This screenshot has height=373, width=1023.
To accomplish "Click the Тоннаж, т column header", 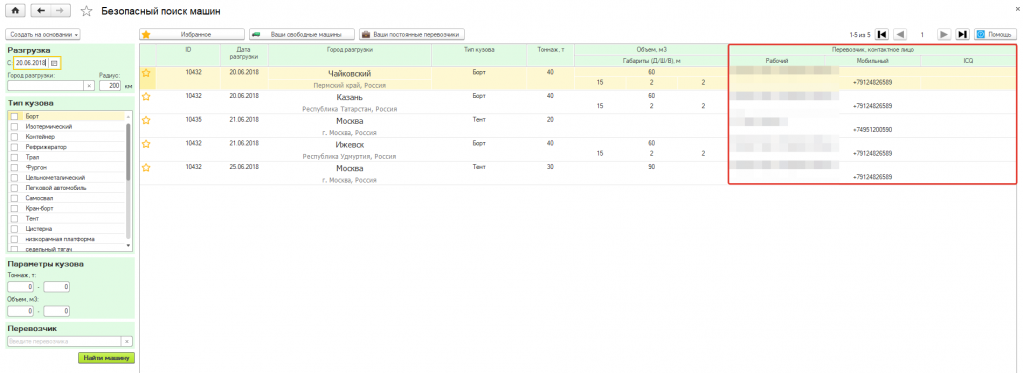I will pyautogui.click(x=551, y=55).
